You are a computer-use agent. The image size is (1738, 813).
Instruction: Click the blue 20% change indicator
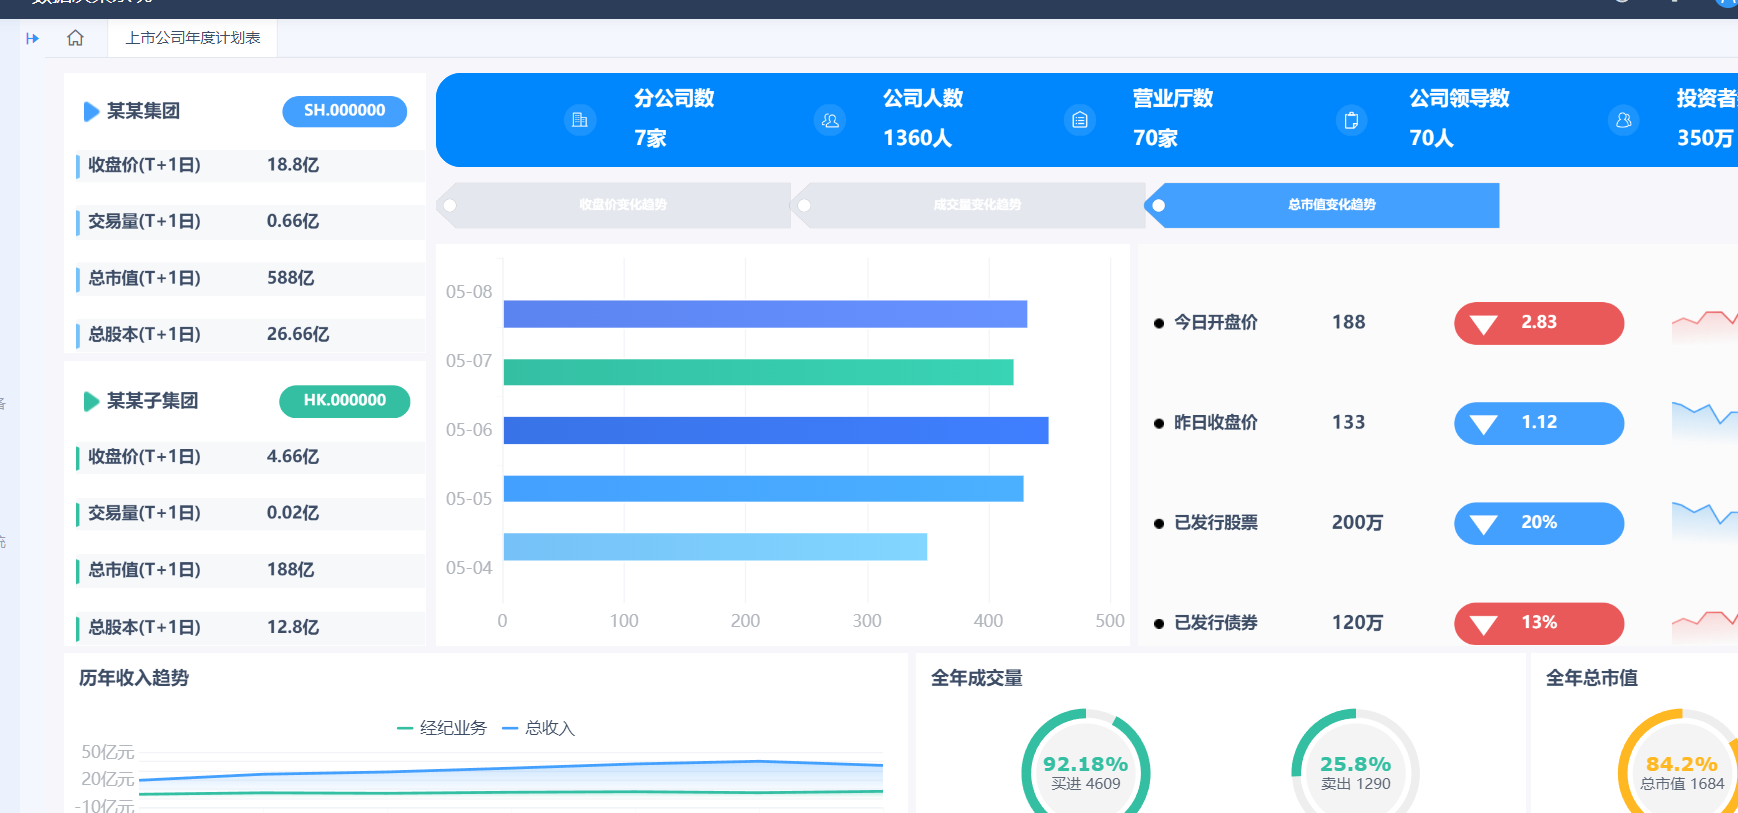pos(1539,523)
